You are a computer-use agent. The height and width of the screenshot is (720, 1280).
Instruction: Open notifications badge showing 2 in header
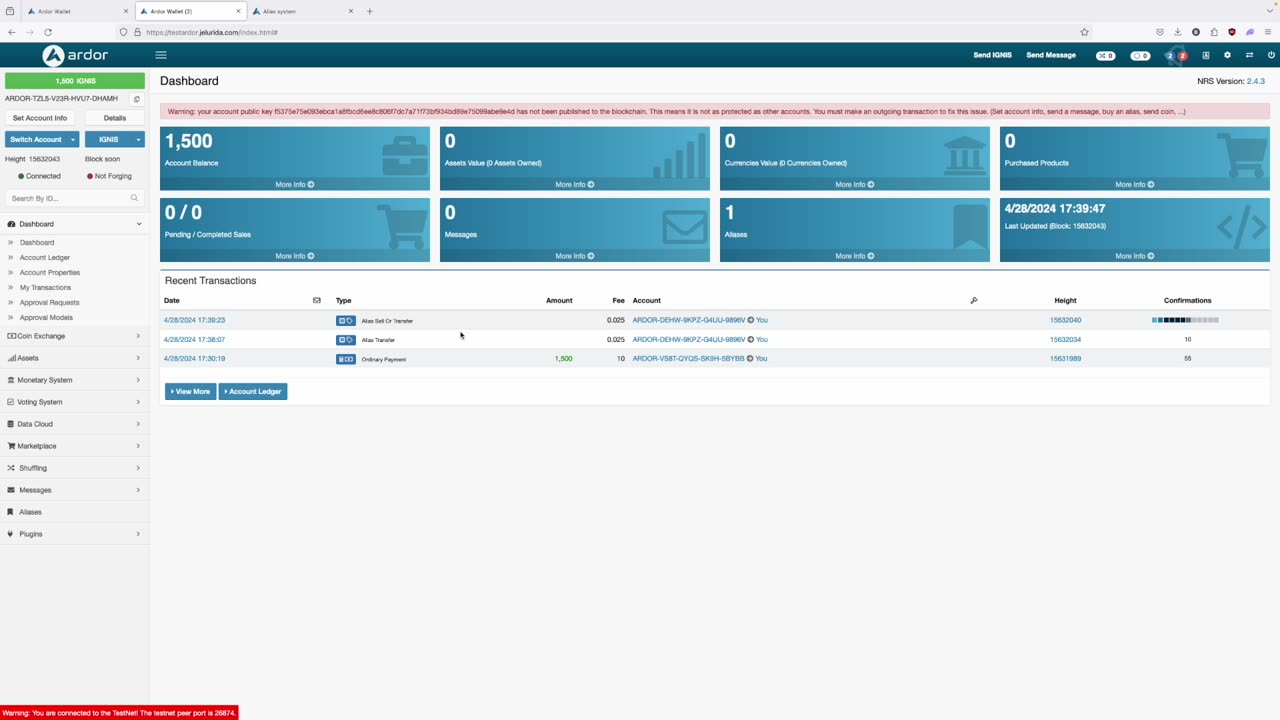(x=1176, y=55)
